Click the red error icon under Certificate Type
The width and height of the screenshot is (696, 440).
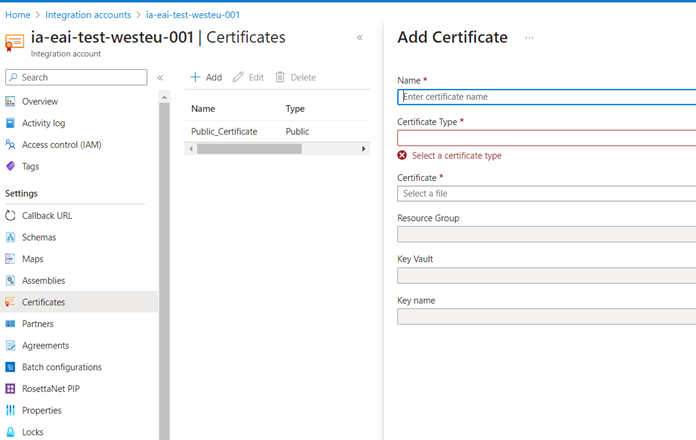pos(402,155)
